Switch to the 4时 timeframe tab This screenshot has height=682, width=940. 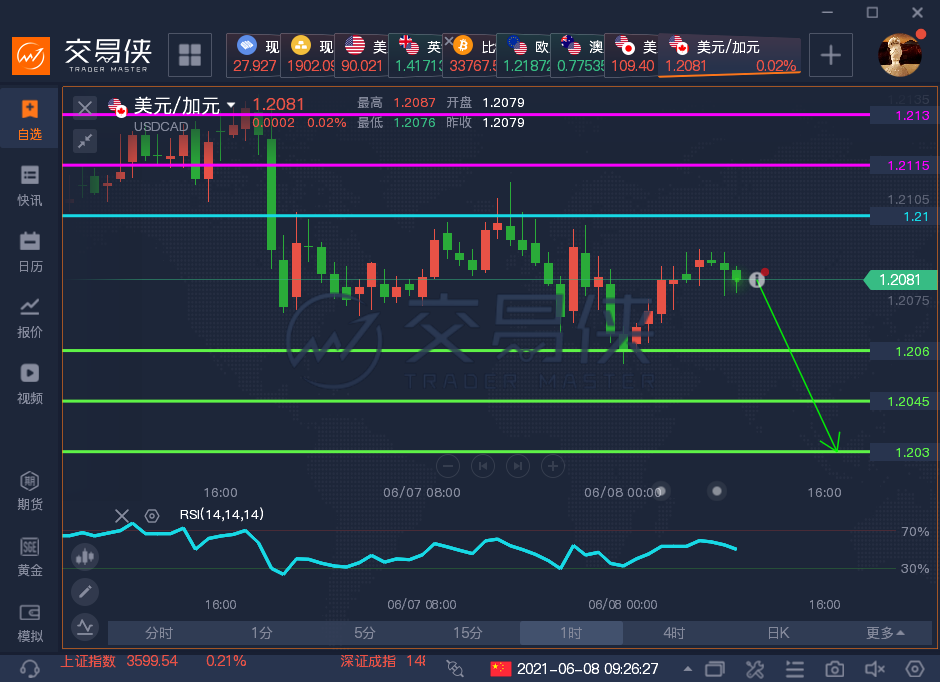tap(674, 633)
